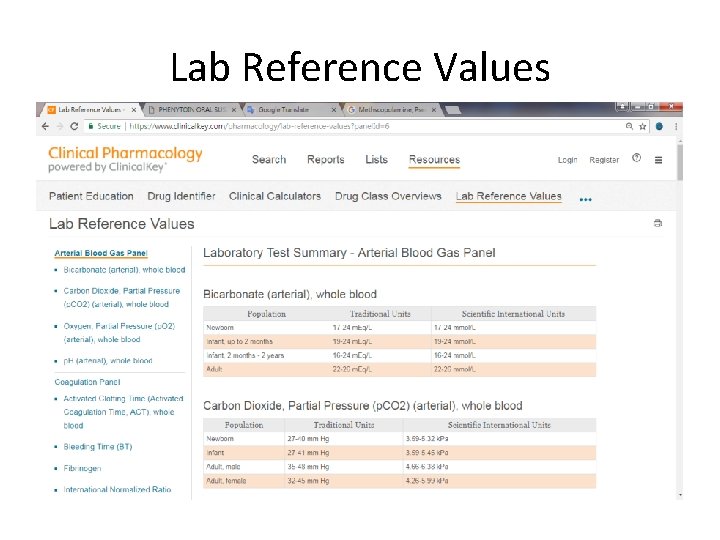720x540 pixels.
Task: Open the Reports menu
Action: pyautogui.click(x=326, y=160)
